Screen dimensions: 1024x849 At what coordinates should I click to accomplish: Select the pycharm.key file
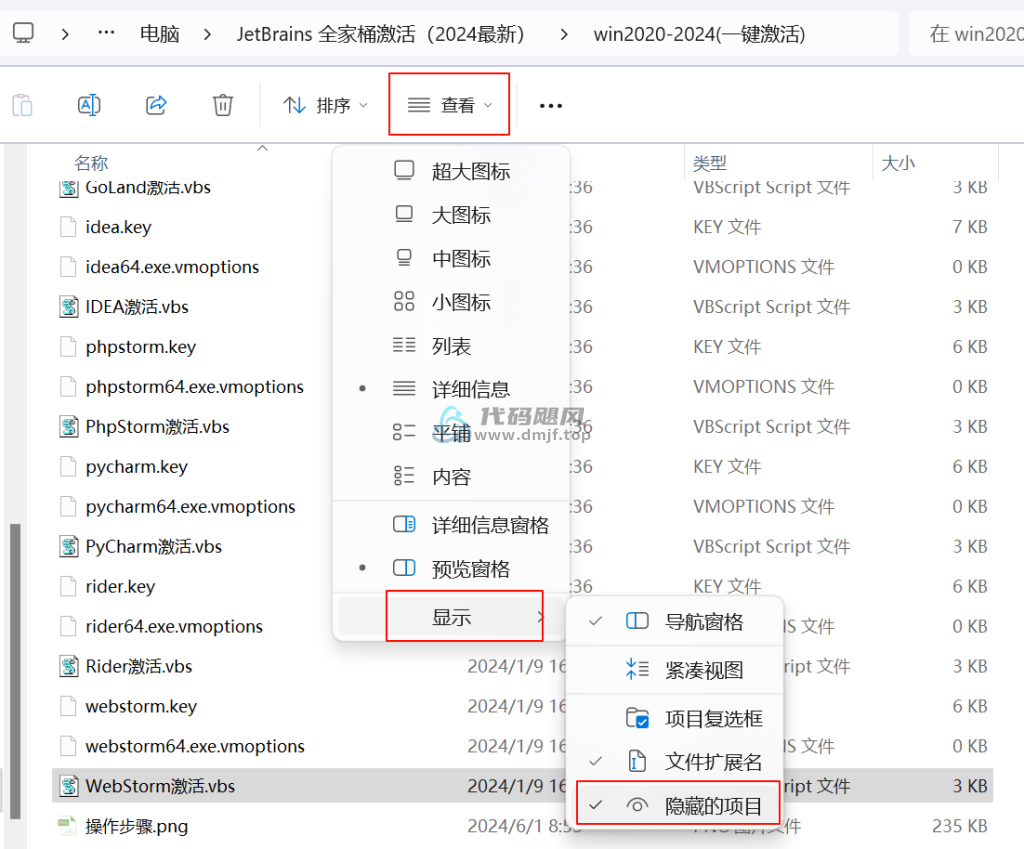[x=136, y=467]
